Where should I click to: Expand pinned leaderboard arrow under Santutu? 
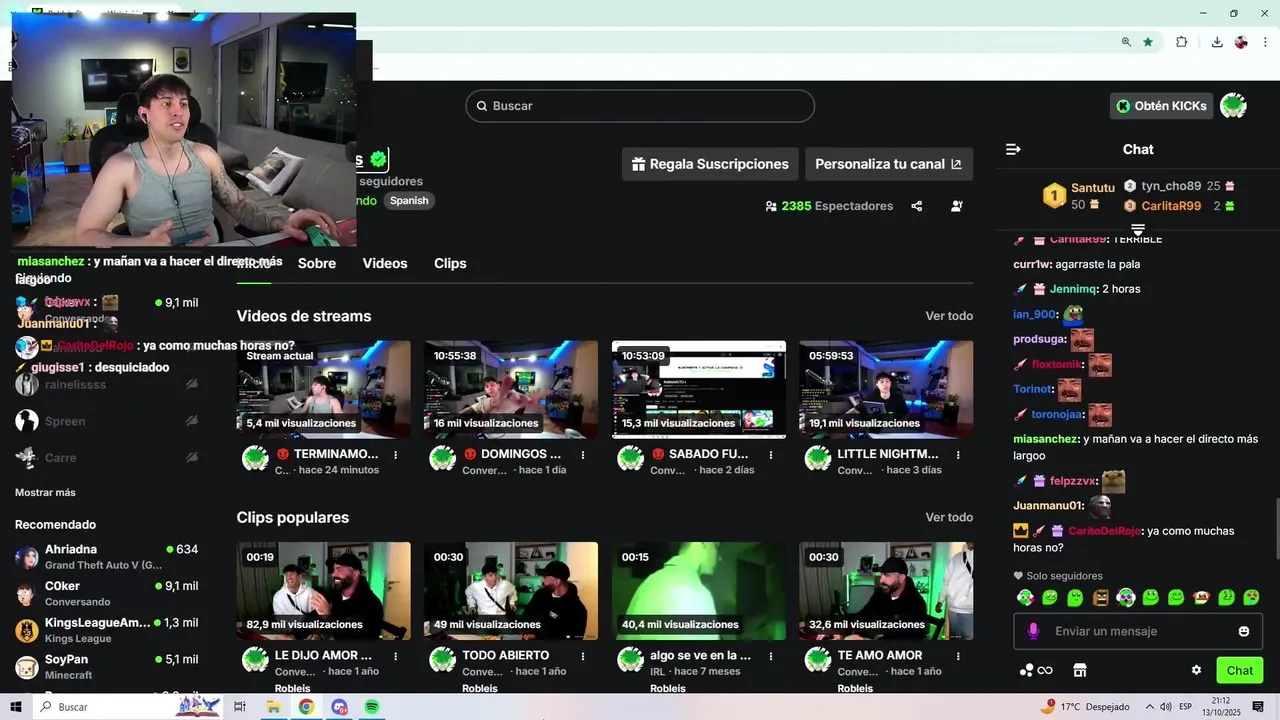1138,230
